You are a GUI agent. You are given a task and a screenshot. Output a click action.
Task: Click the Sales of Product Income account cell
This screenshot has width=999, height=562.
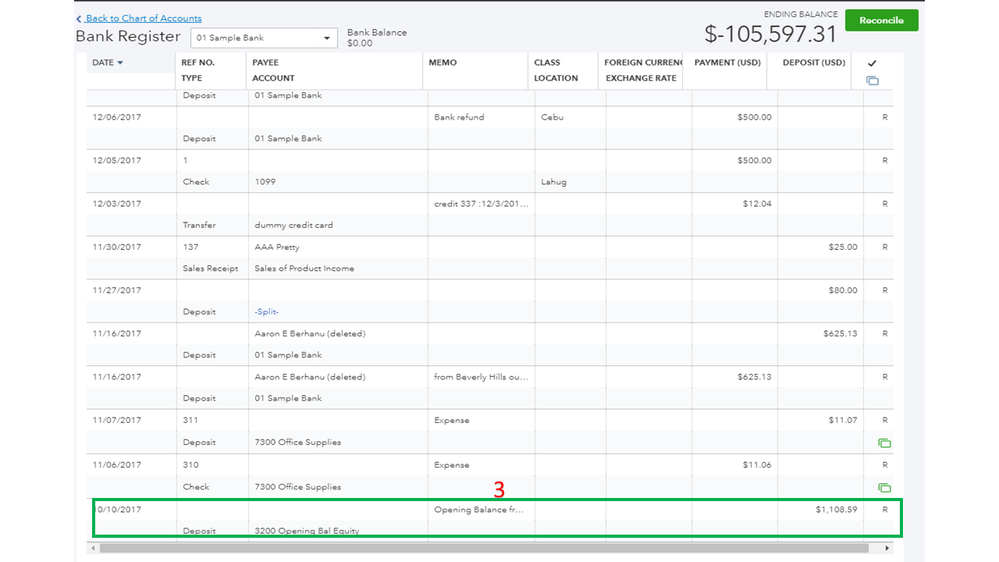(x=304, y=268)
